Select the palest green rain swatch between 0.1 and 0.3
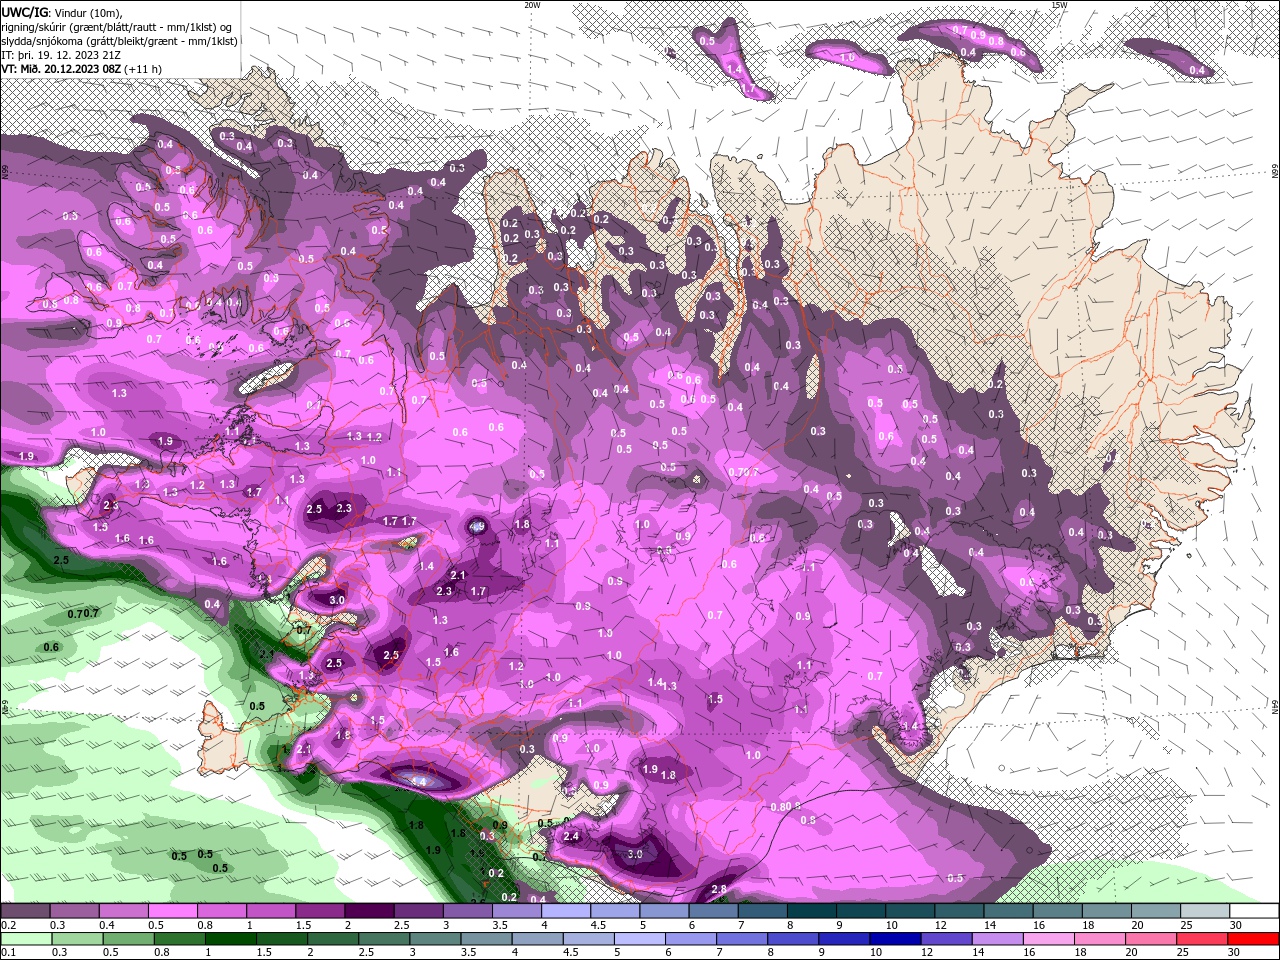The height and width of the screenshot is (960, 1280). (25, 939)
